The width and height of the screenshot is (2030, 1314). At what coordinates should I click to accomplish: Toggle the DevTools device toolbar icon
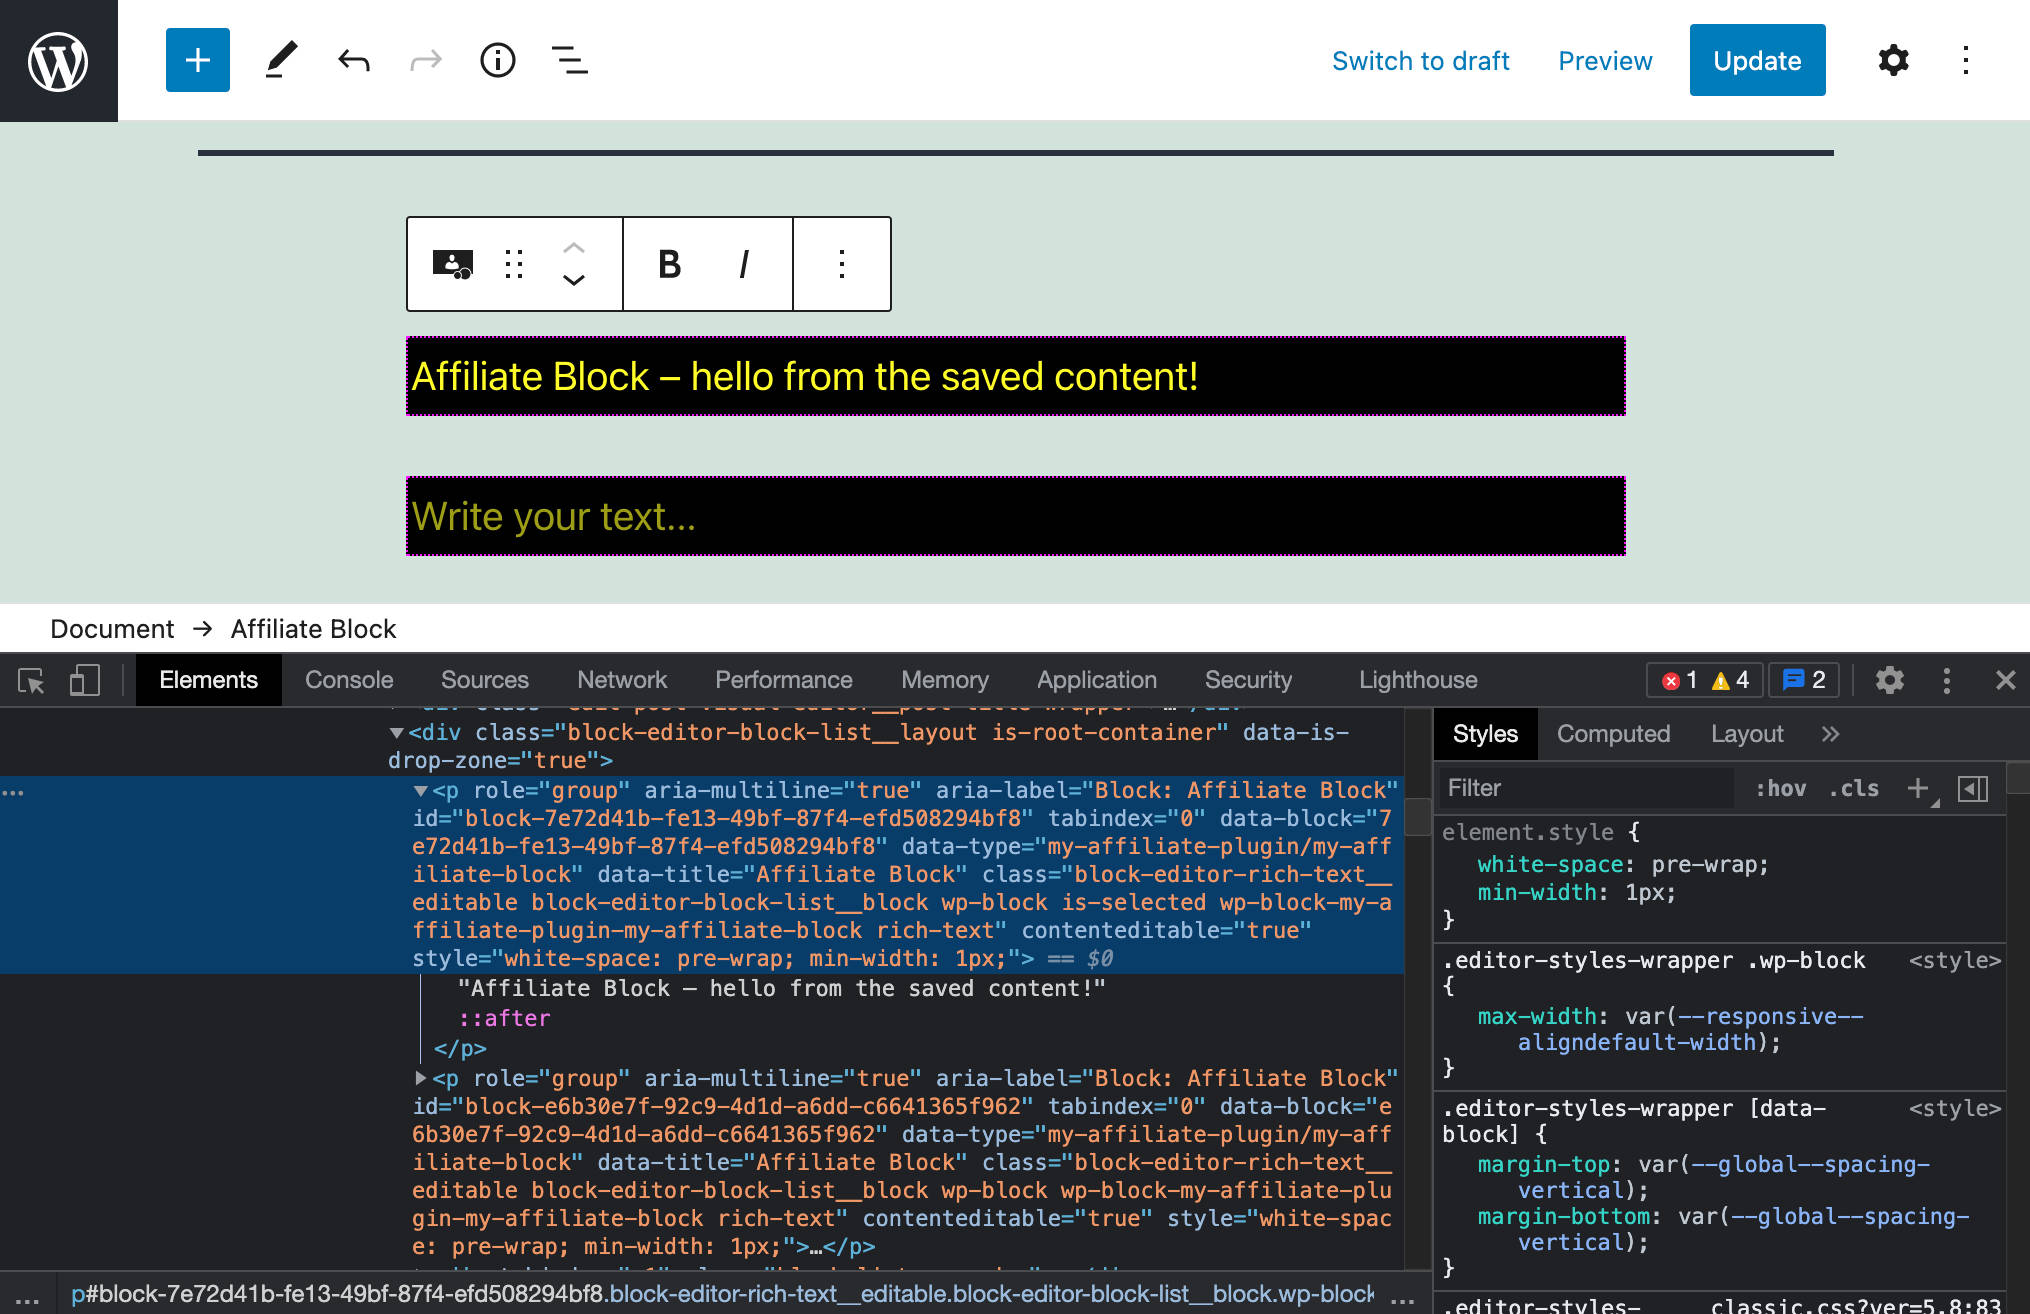coord(84,681)
